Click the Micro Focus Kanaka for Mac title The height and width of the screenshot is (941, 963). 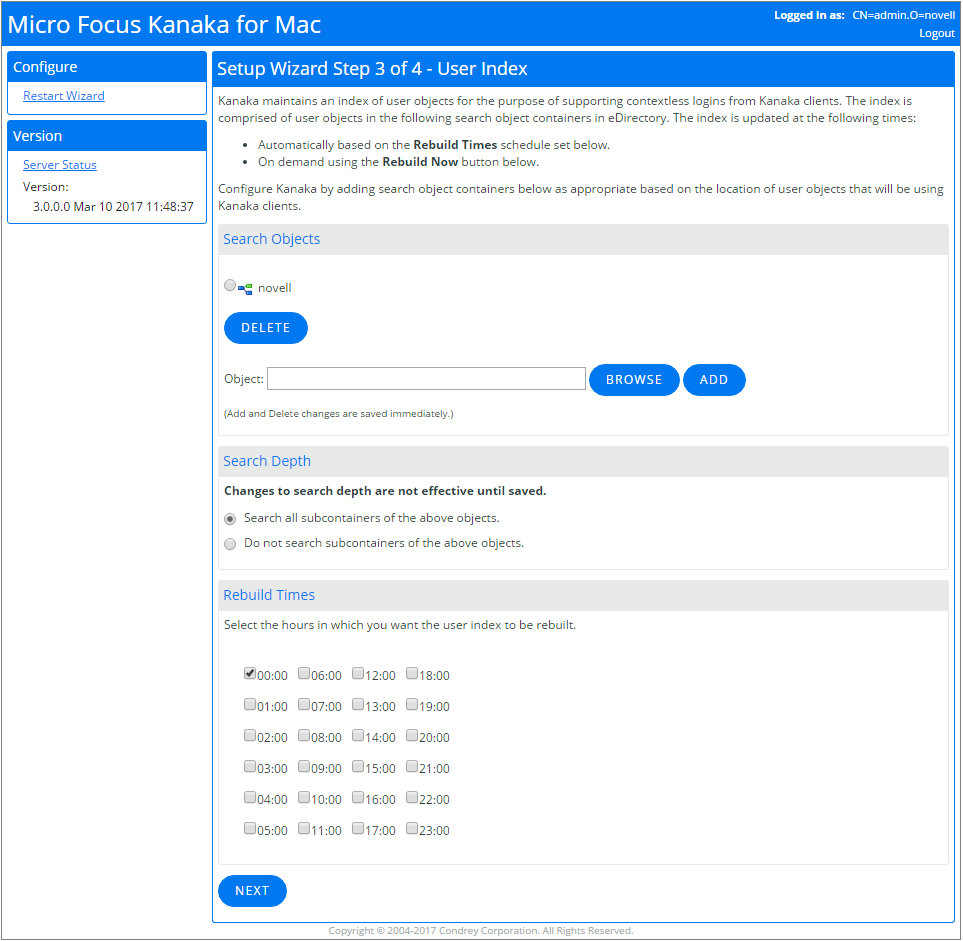click(164, 25)
